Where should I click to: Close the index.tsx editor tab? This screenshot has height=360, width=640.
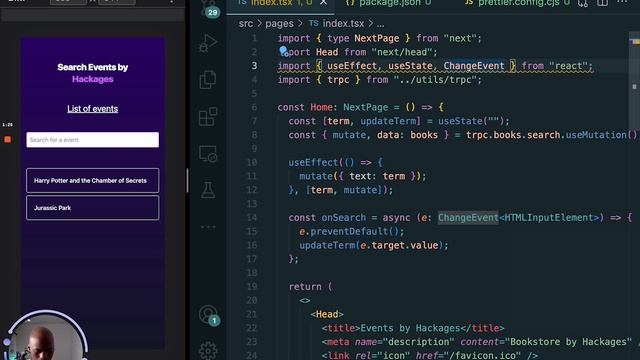pos(323,3)
